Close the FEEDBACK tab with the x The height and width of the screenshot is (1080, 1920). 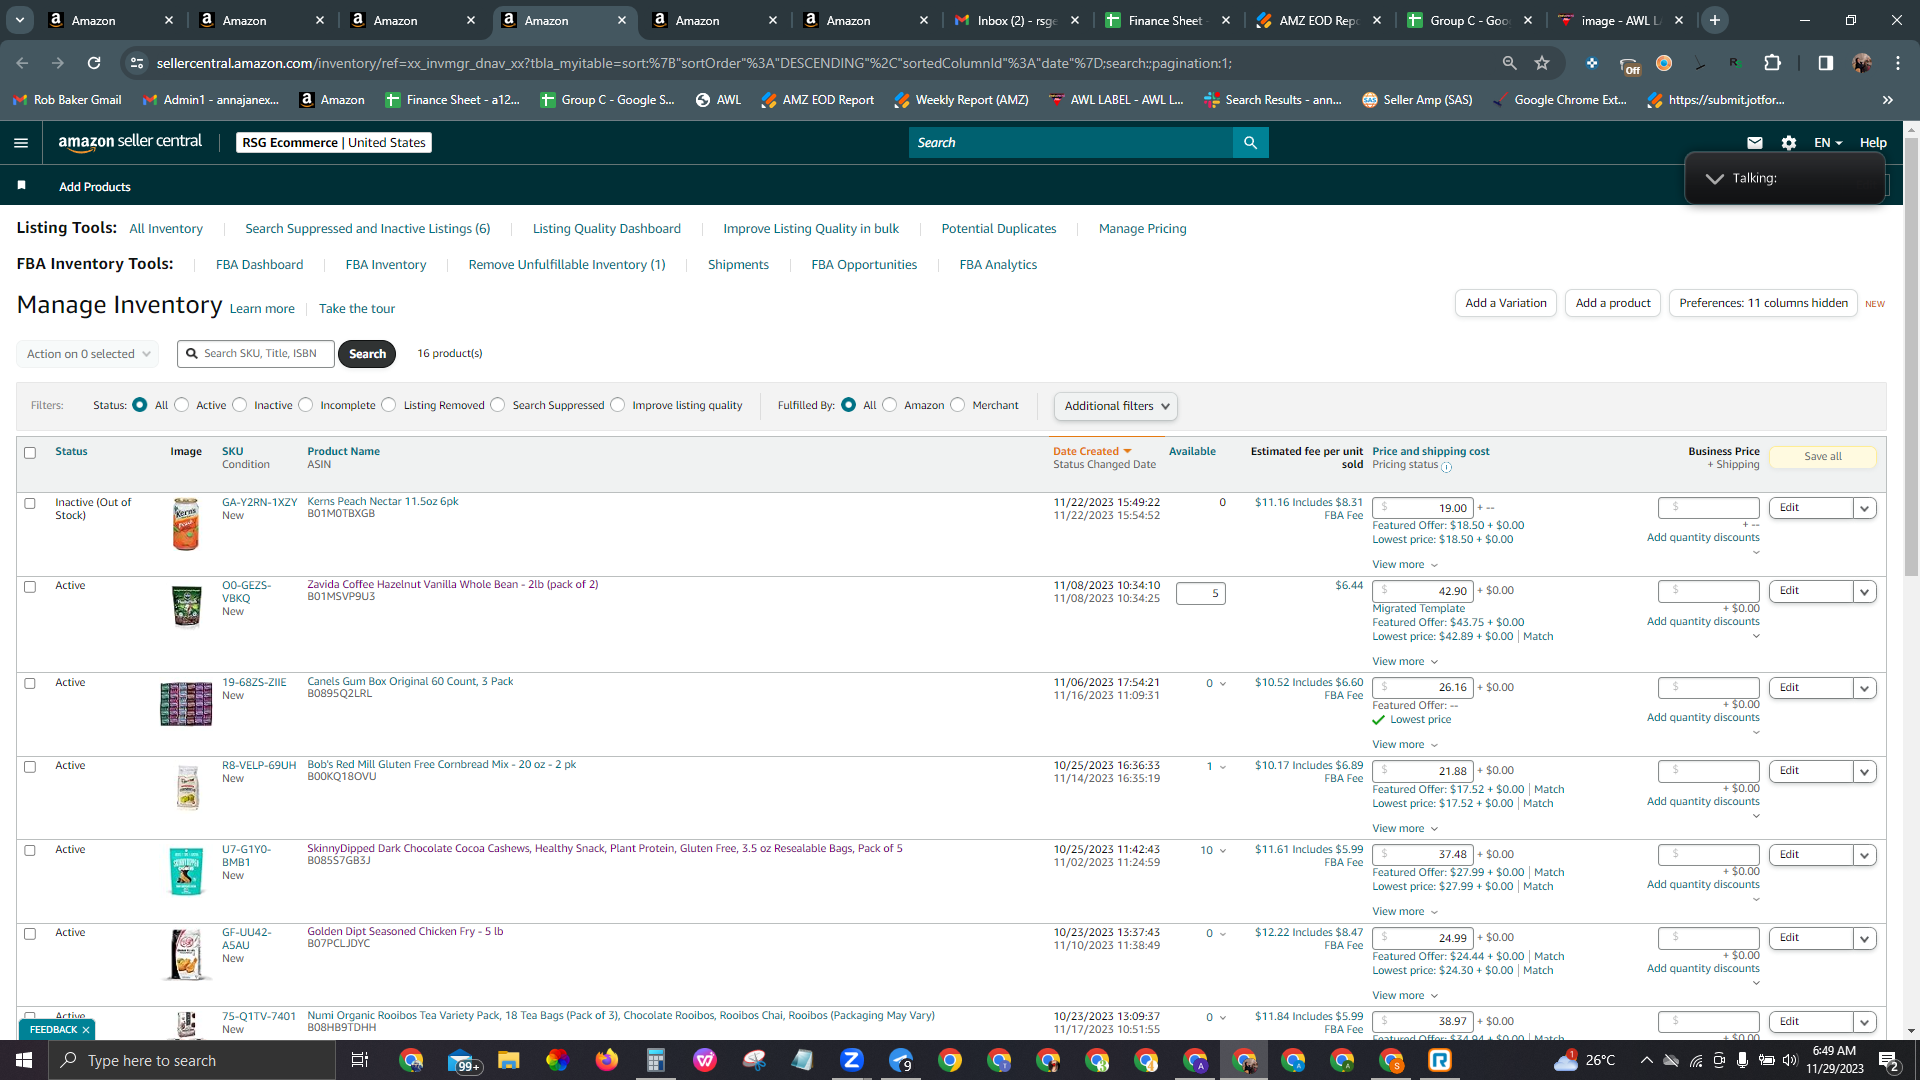[86, 1030]
